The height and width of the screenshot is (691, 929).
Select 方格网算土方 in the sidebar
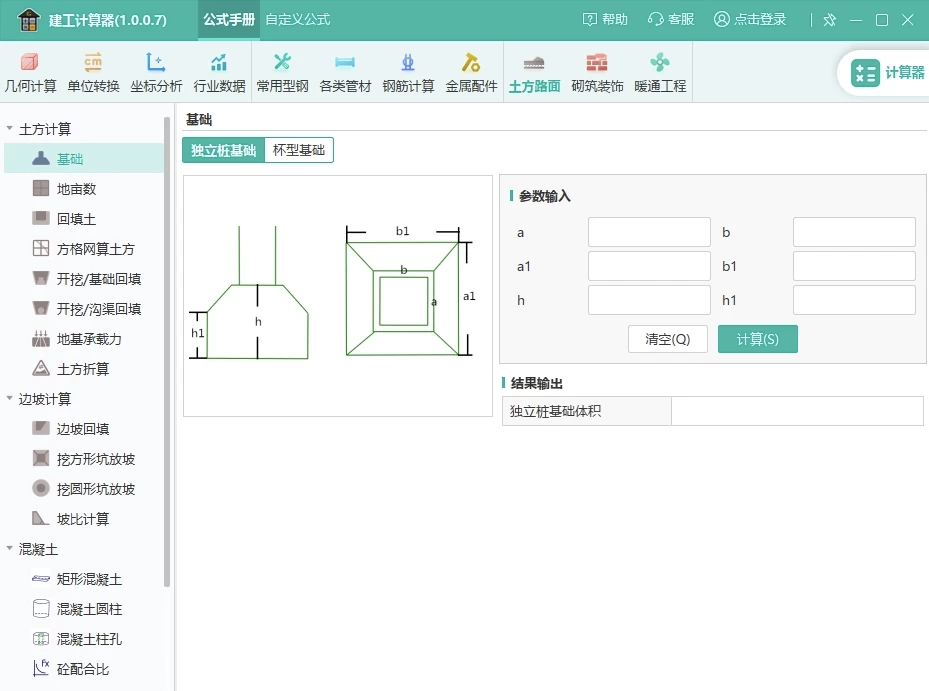pos(95,249)
